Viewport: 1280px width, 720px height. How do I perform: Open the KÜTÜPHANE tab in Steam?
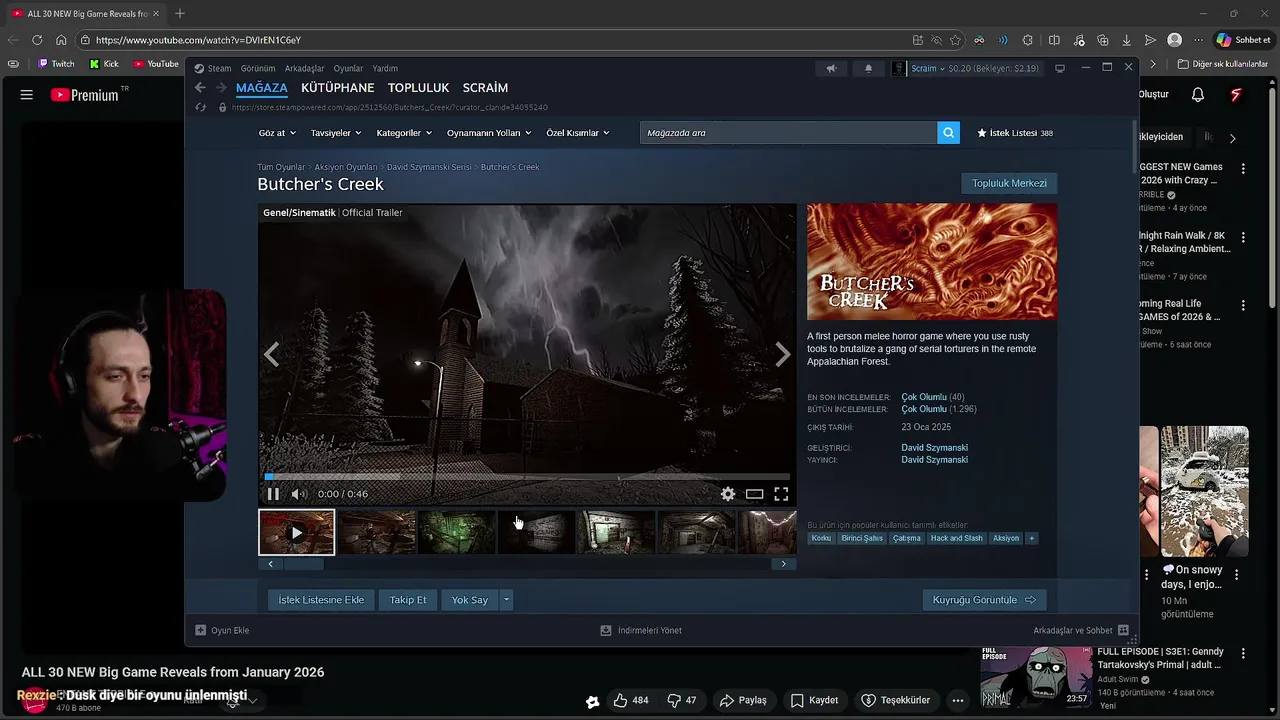[337, 88]
